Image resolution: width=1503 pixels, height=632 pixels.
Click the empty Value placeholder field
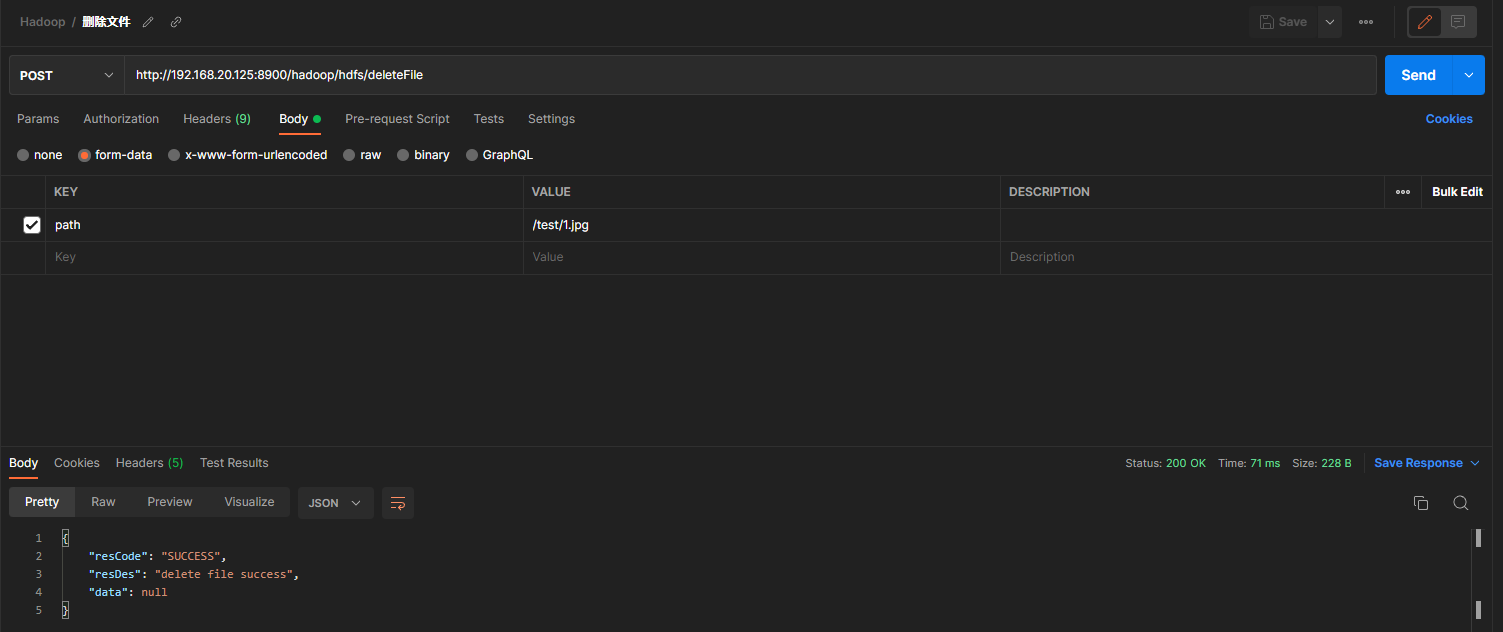[761, 257]
